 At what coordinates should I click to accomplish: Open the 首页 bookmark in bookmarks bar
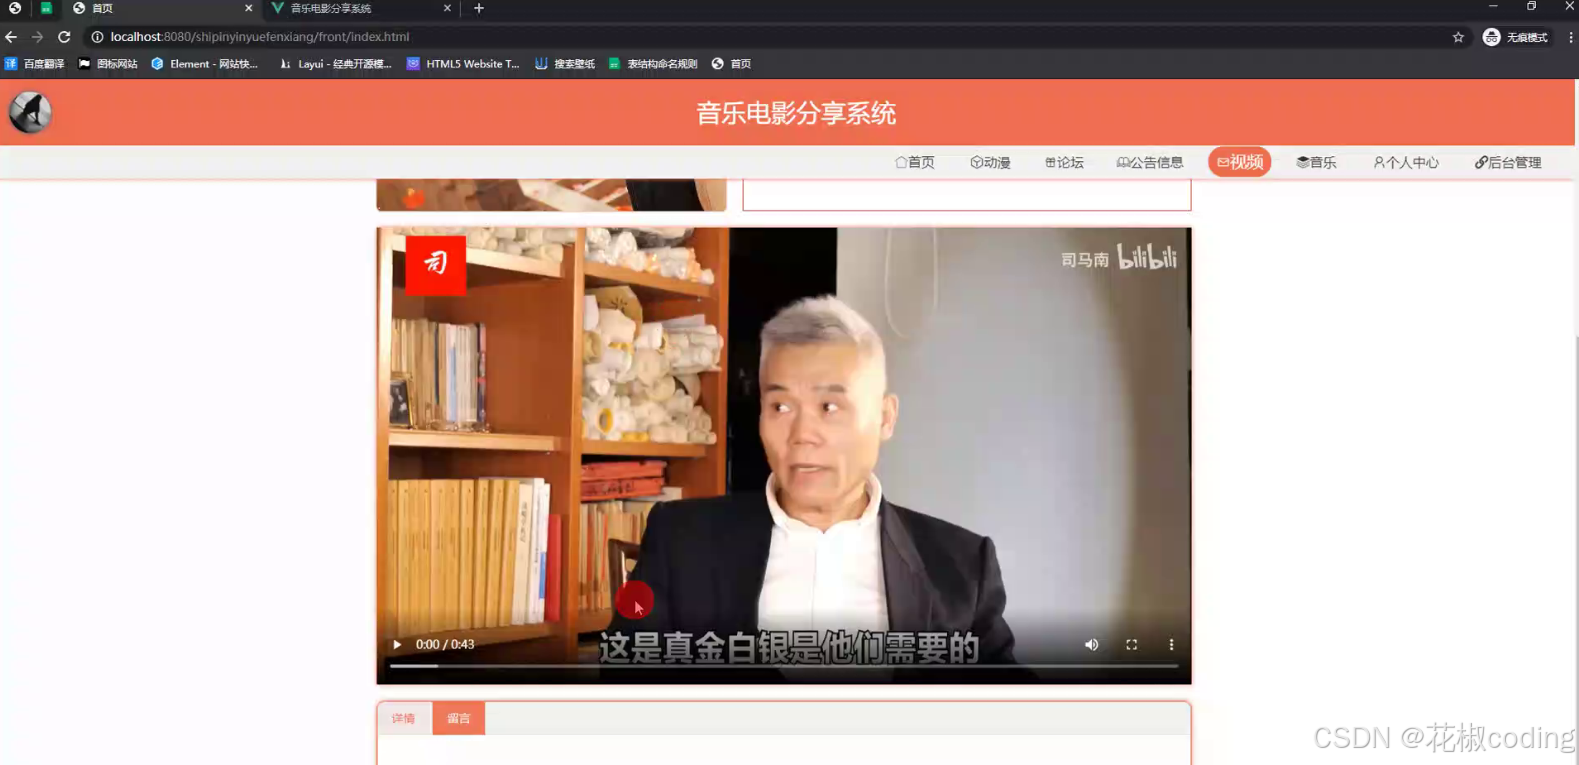pos(731,64)
